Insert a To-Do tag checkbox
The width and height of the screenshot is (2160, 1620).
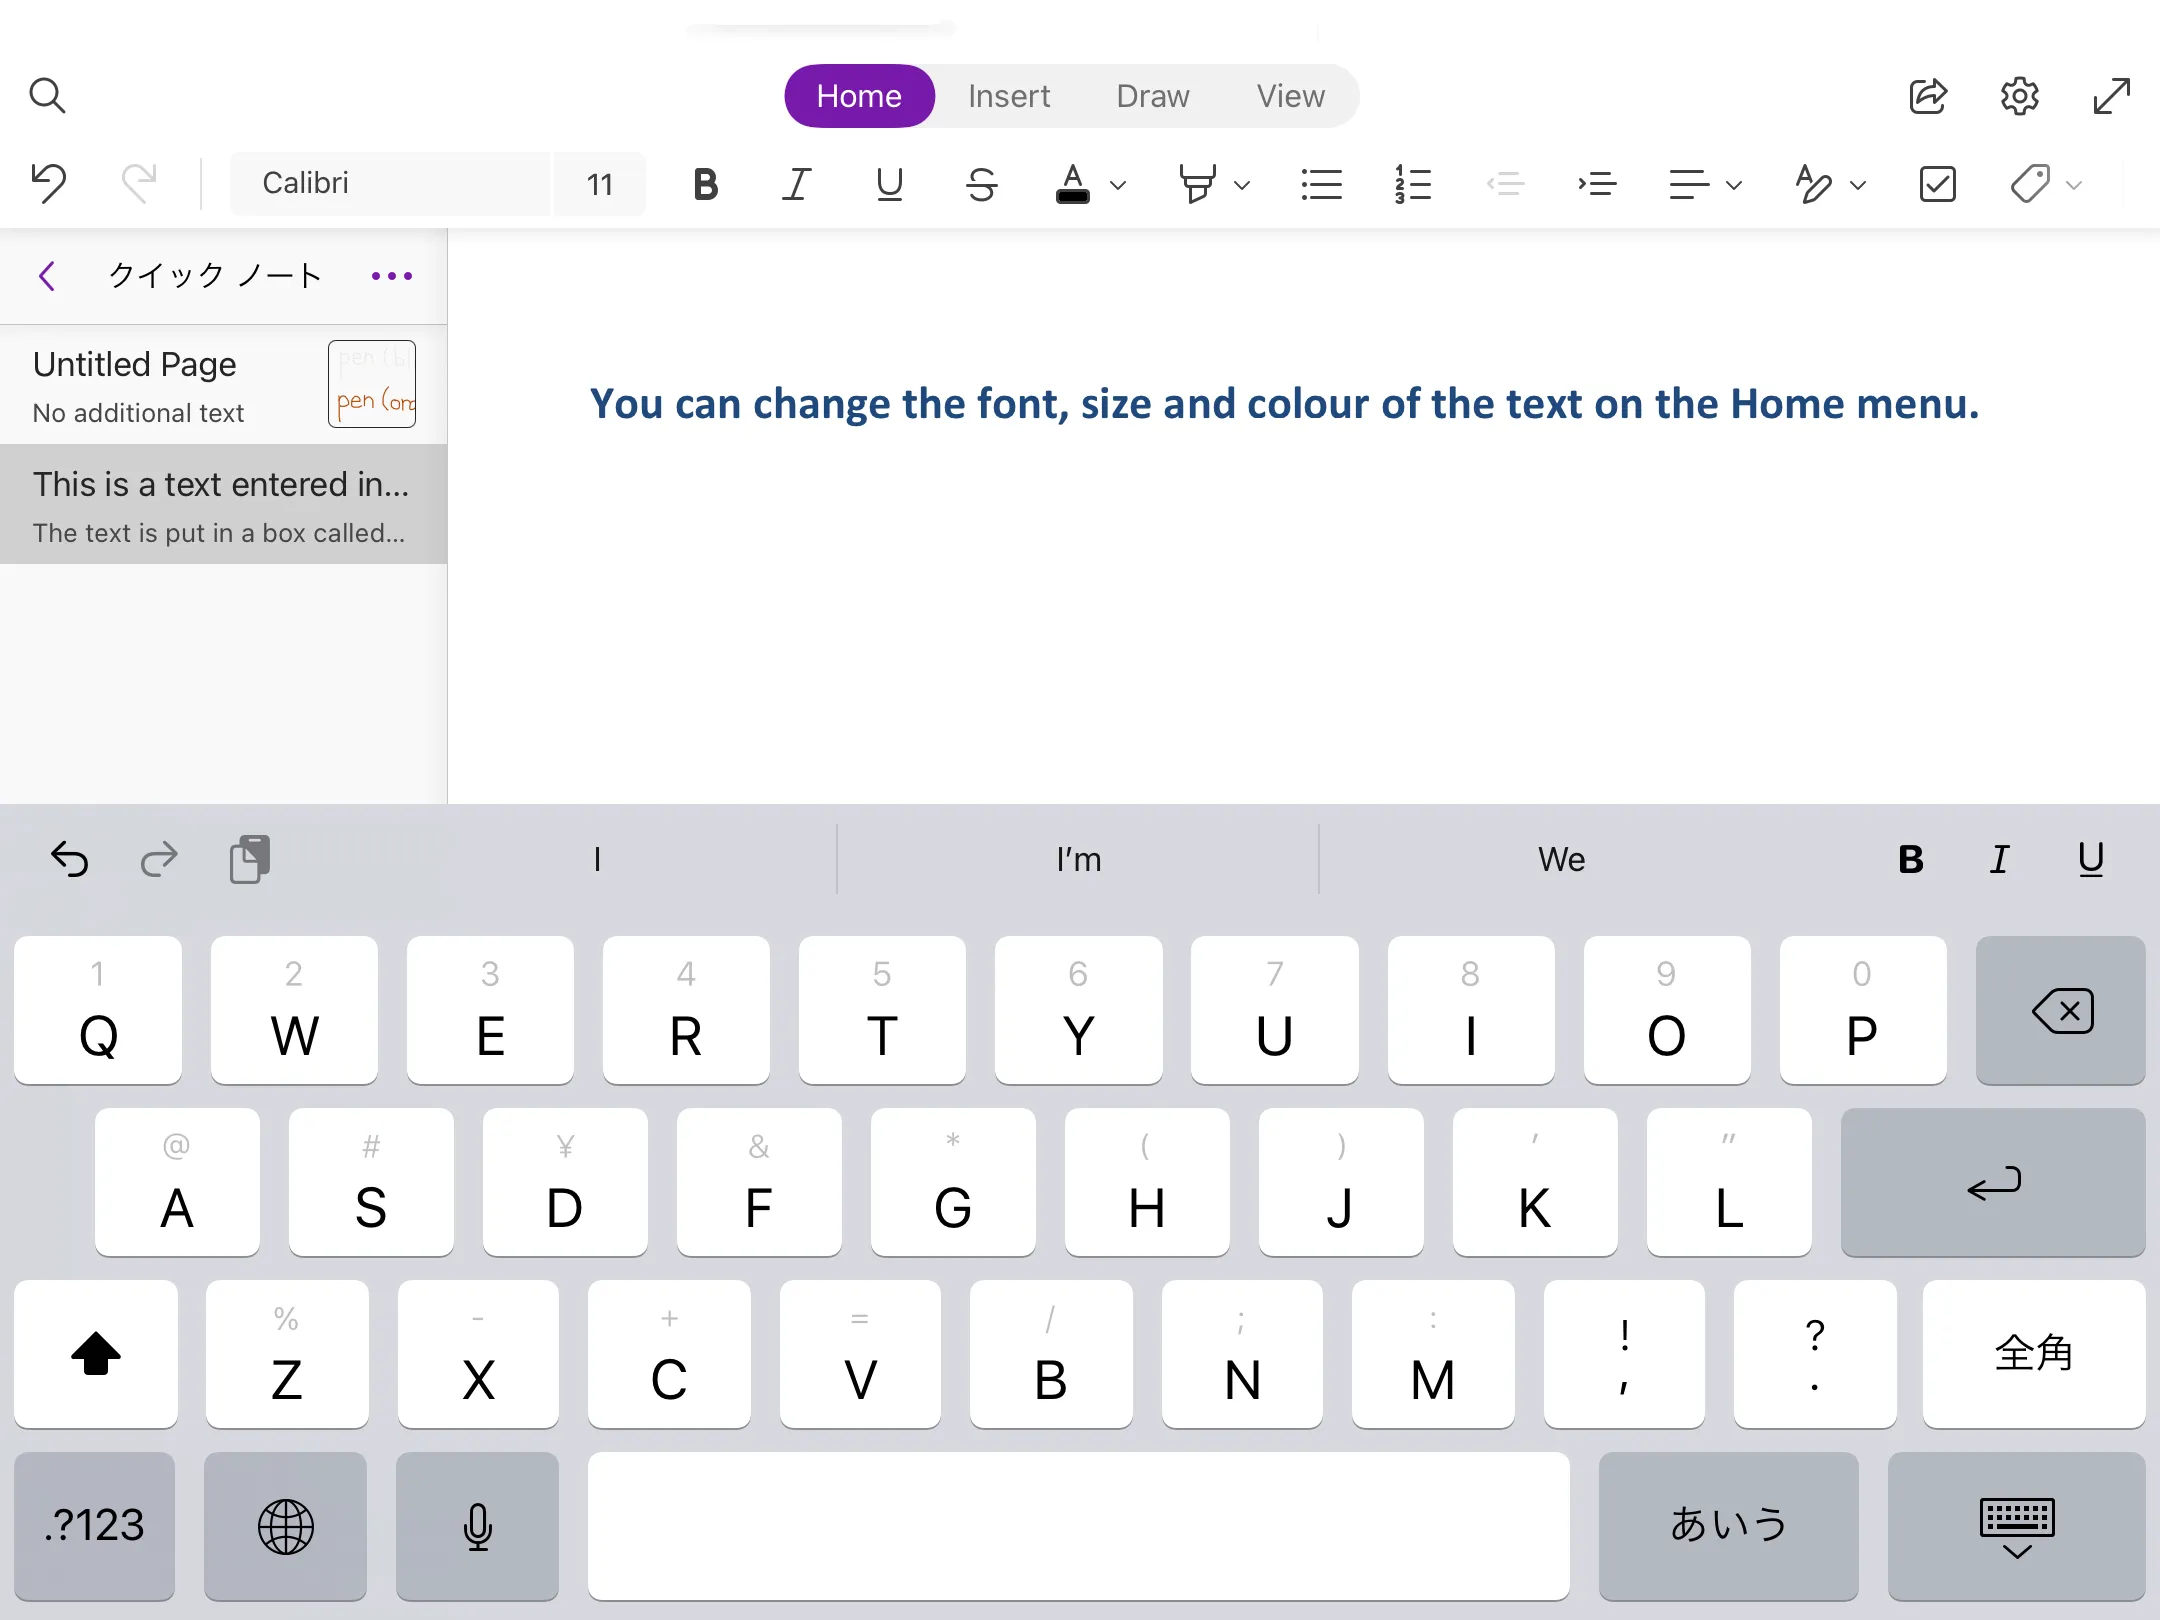[1936, 184]
